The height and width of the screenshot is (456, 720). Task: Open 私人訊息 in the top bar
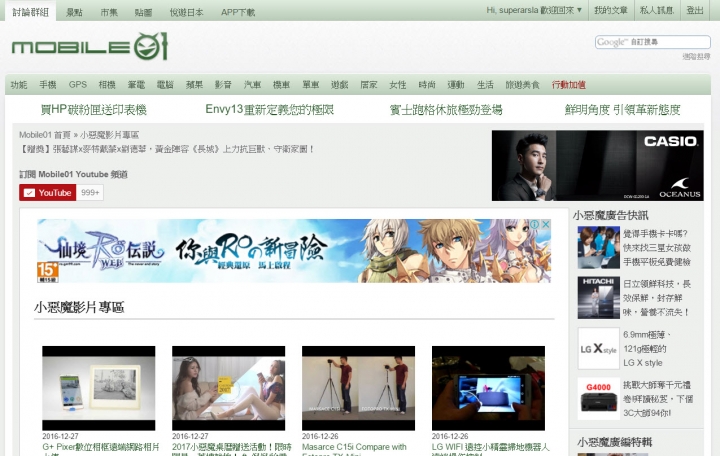(657, 10)
